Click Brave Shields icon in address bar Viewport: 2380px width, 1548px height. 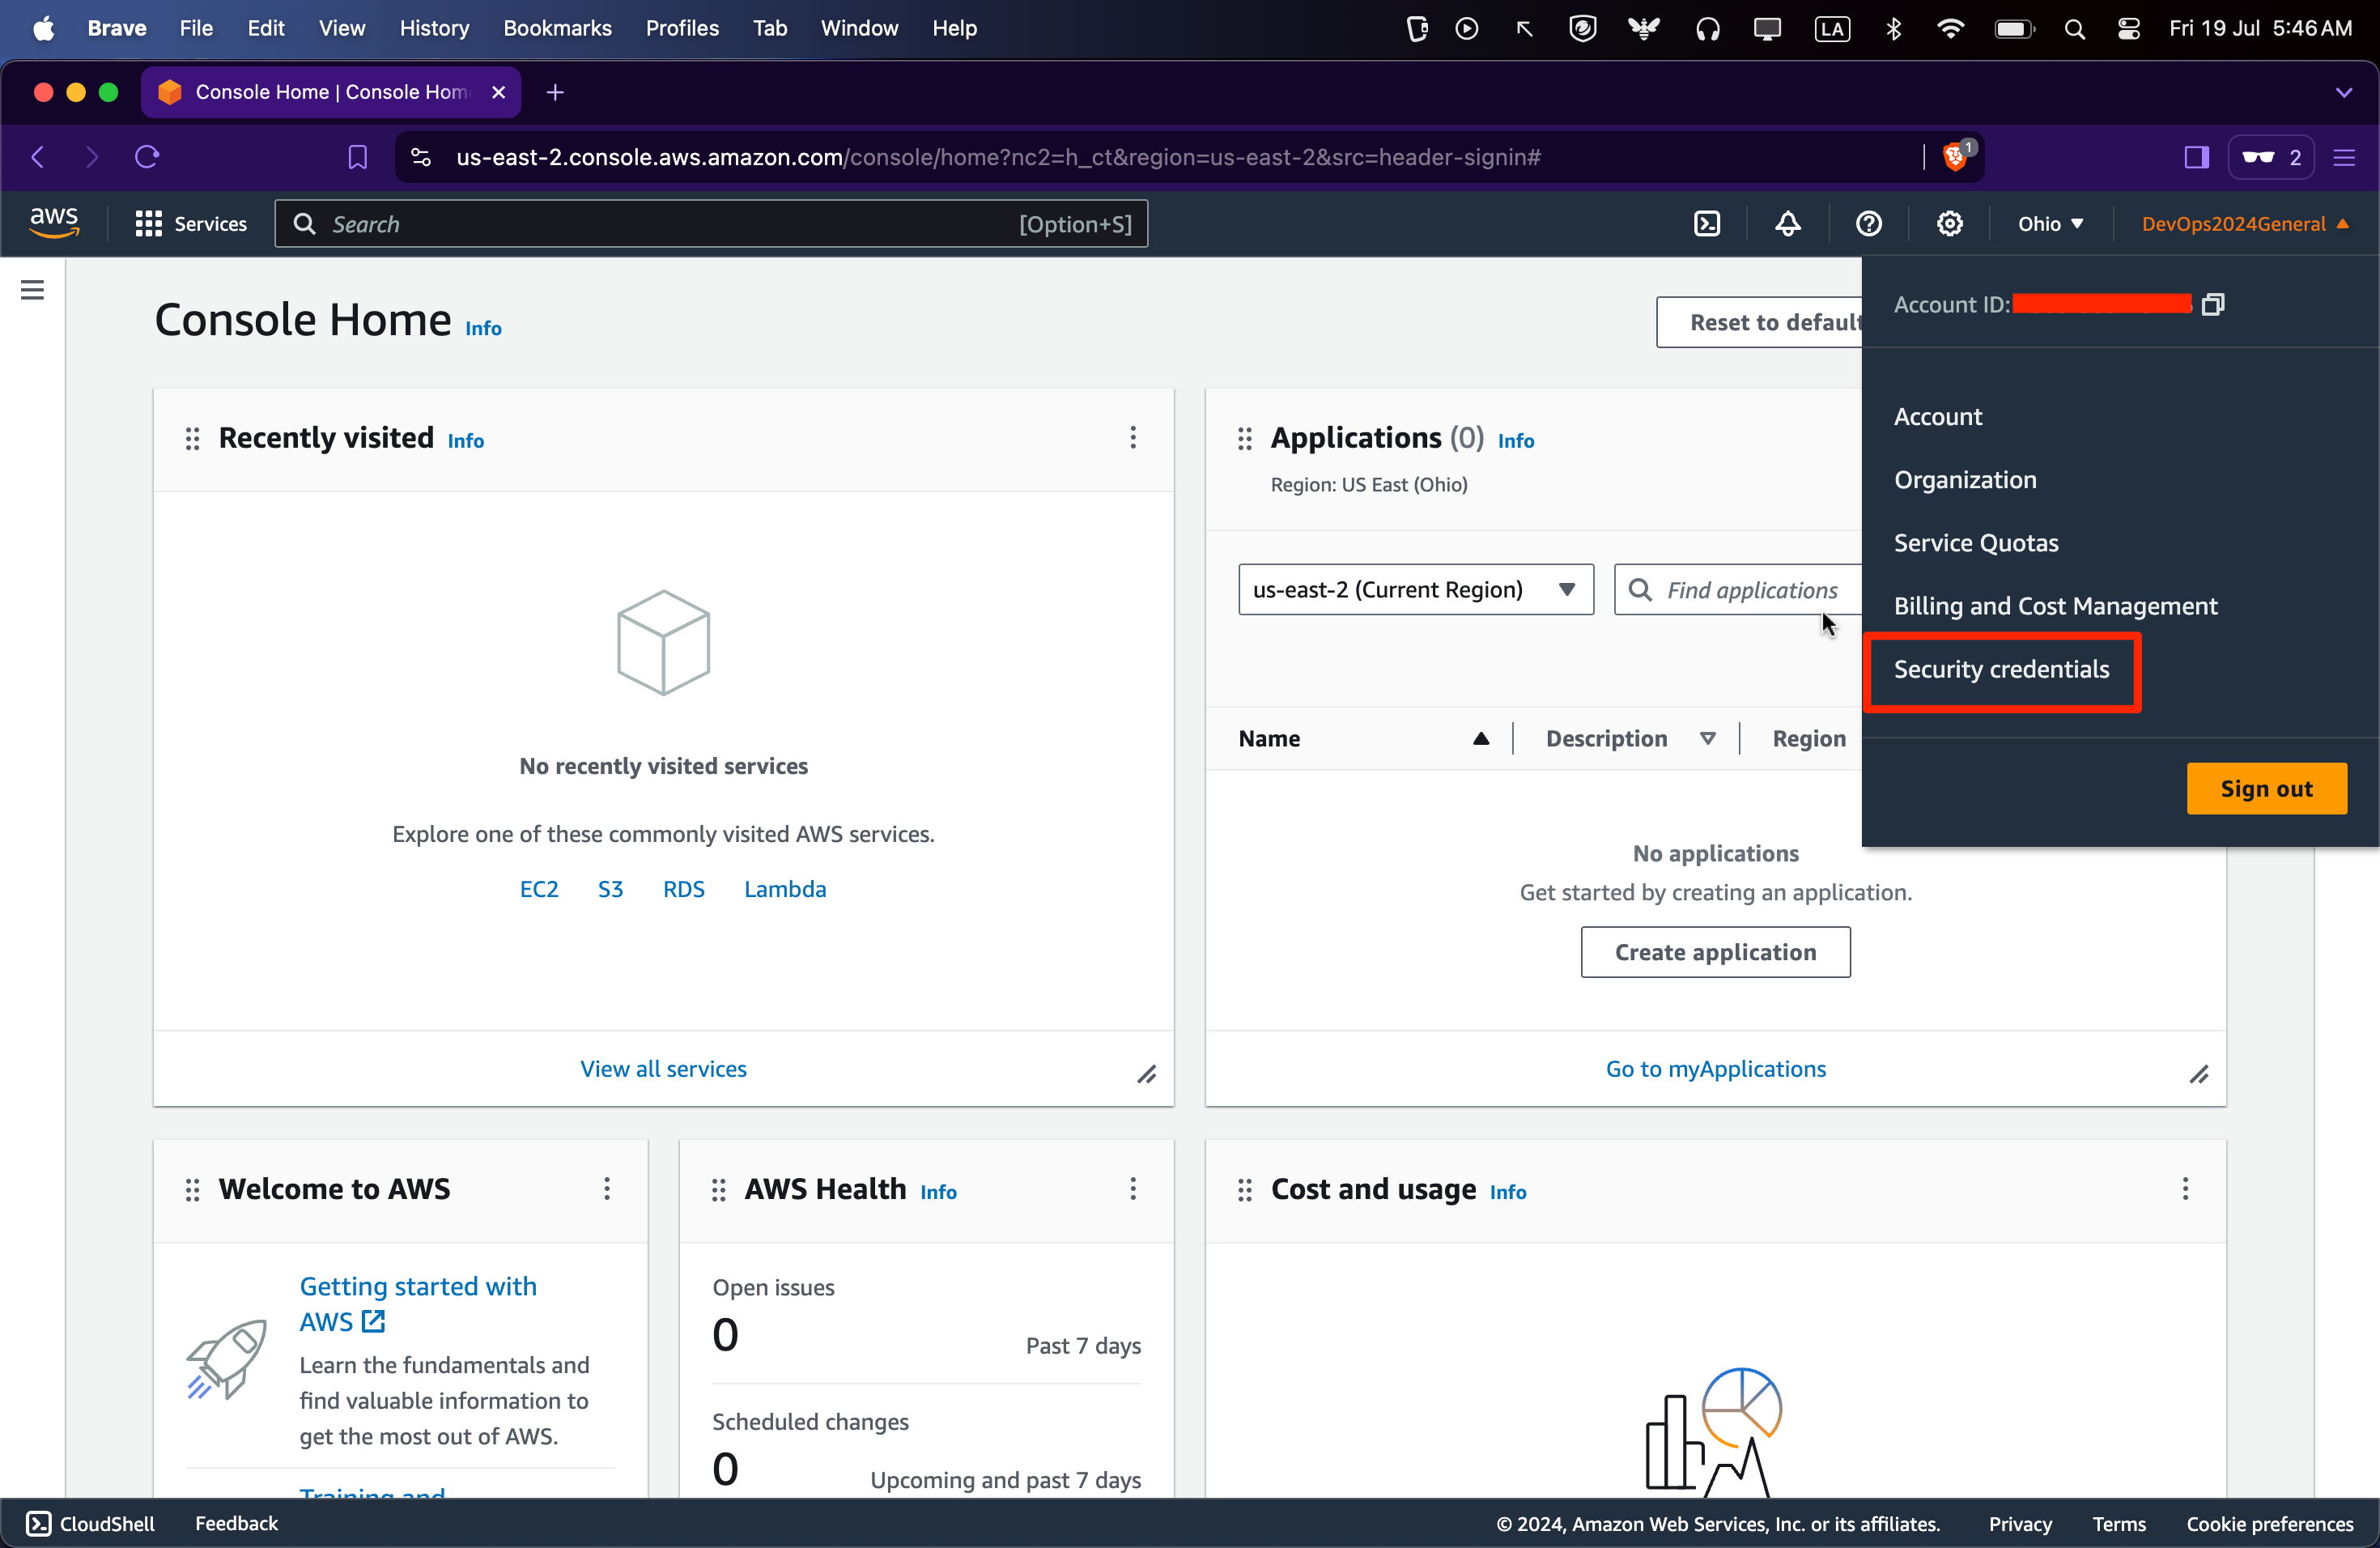1955,157
